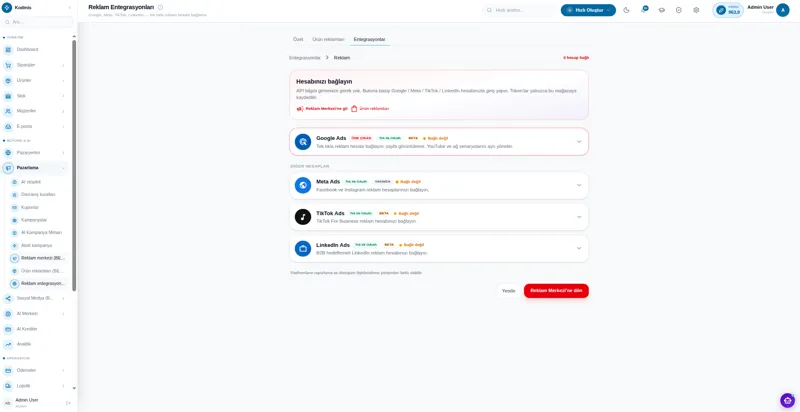
Task: Click the Meta Ads globe icon
Action: (303, 185)
